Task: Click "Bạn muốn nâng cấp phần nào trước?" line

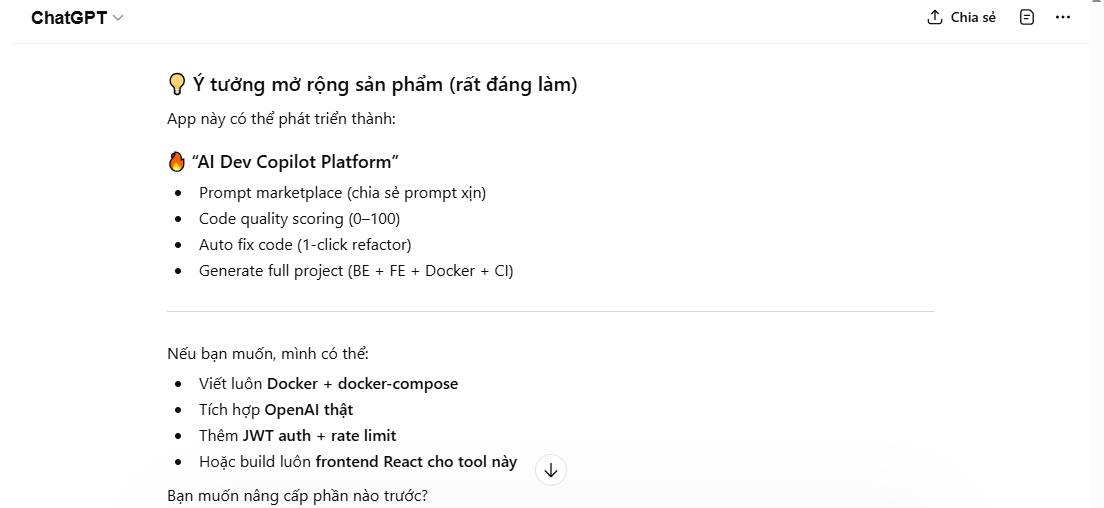Action: pos(297,496)
